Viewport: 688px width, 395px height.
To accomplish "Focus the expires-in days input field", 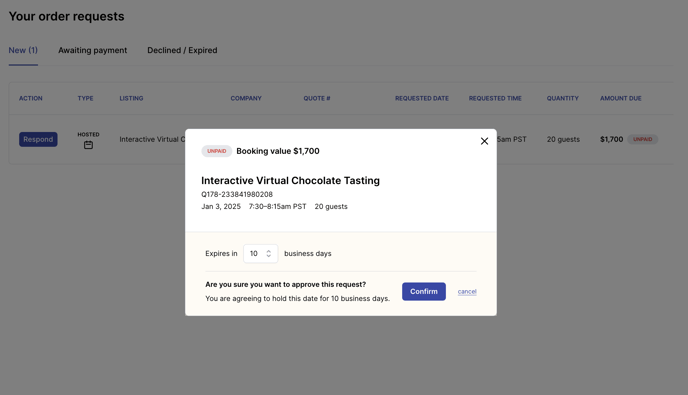I will (x=260, y=254).
